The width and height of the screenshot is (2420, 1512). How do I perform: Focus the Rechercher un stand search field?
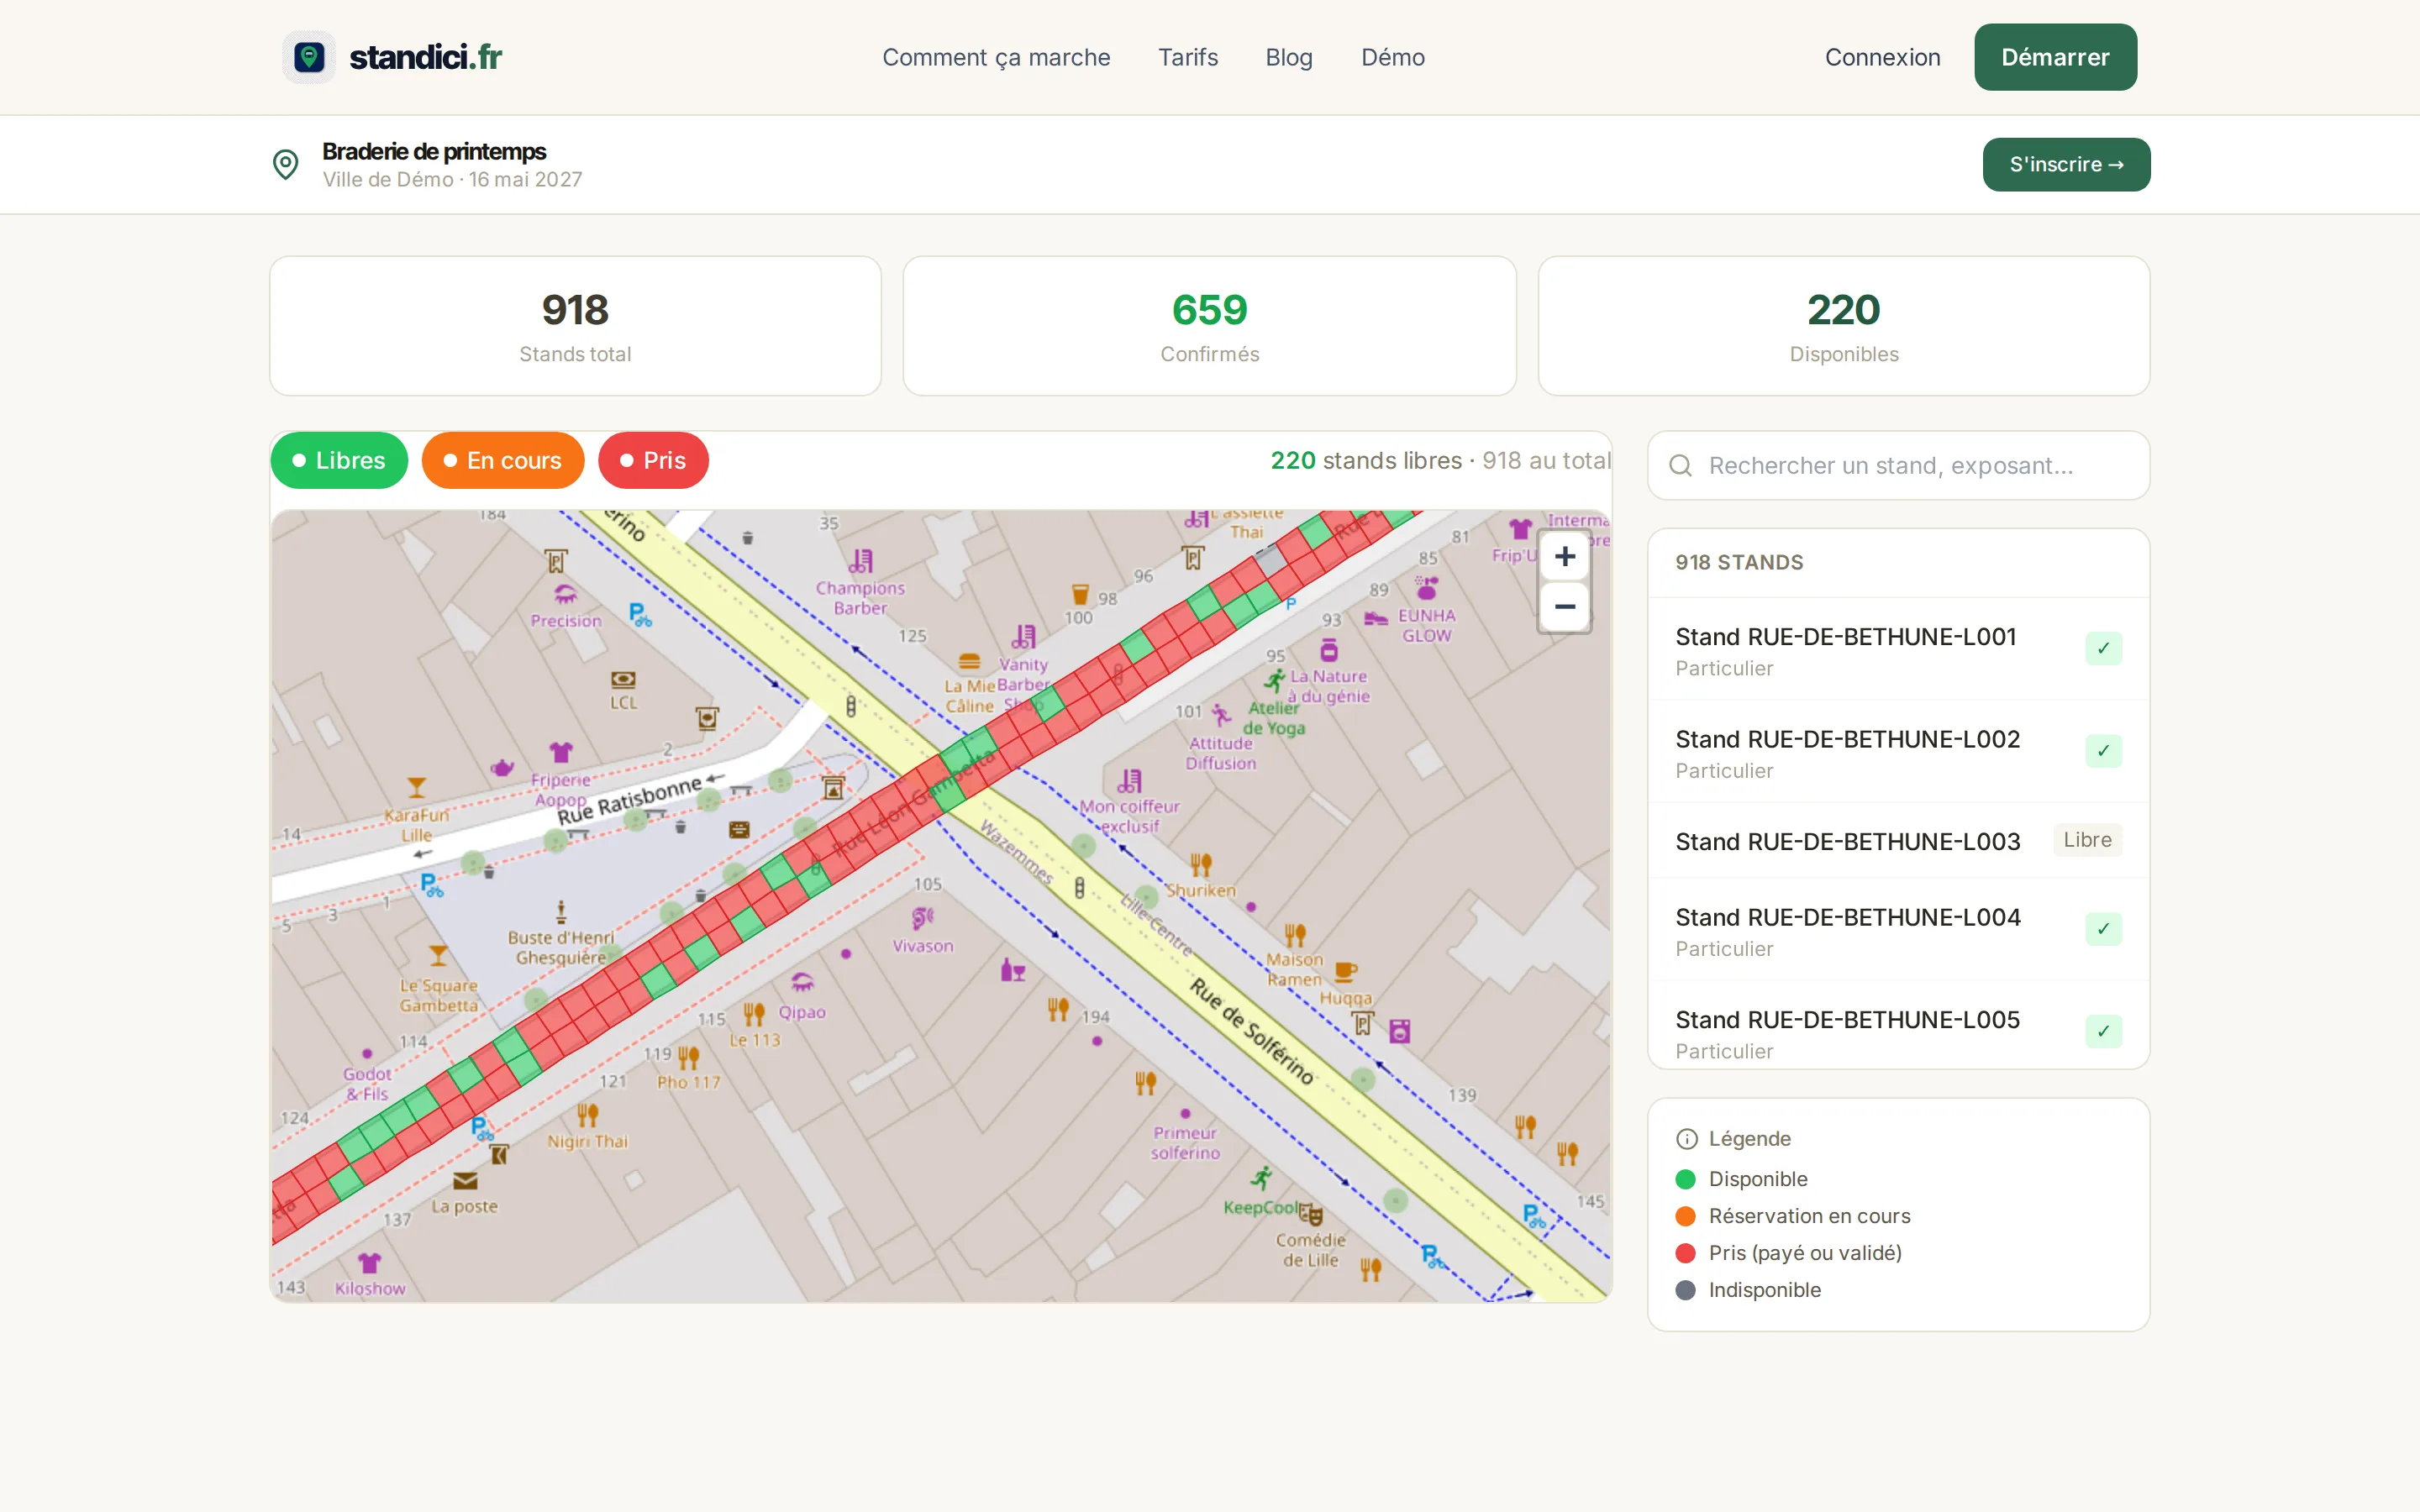(1898, 466)
